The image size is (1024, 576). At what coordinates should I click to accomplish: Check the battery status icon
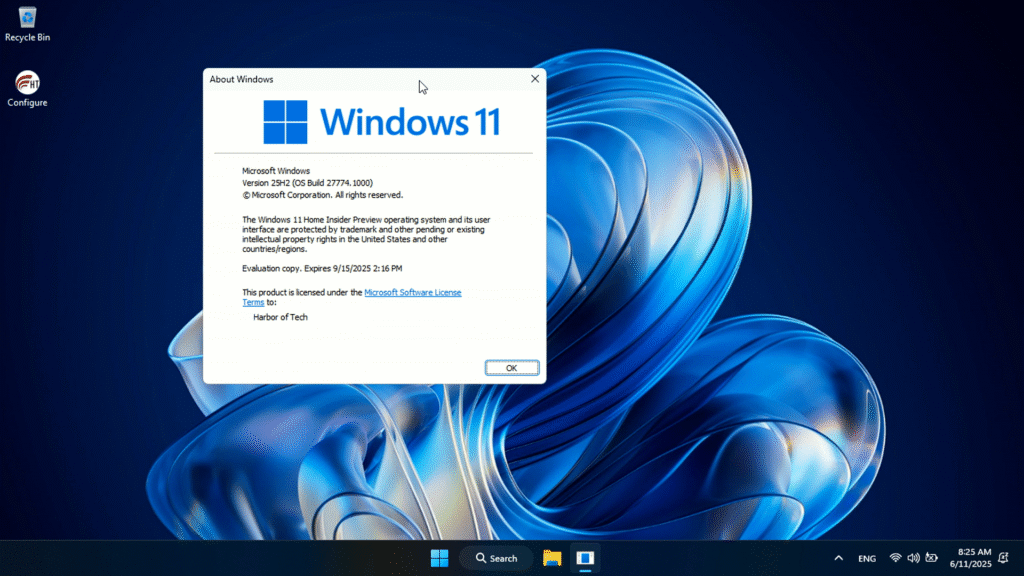(x=931, y=558)
